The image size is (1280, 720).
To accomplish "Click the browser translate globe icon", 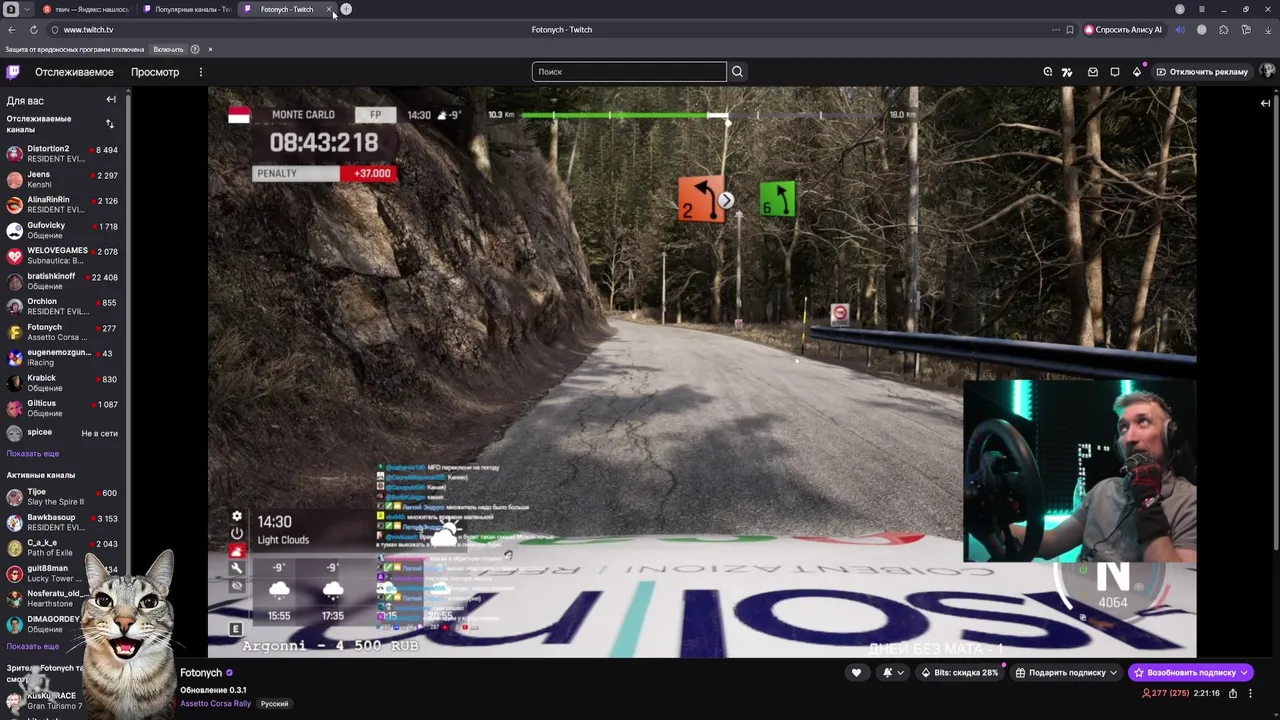I will coord(1201,30).
